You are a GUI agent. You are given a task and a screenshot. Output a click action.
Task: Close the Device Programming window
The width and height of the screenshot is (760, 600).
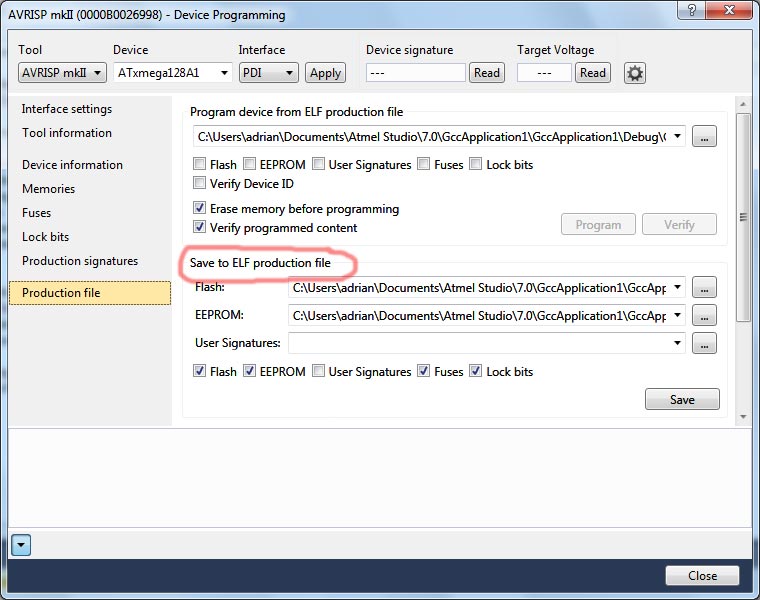[729, 10]
